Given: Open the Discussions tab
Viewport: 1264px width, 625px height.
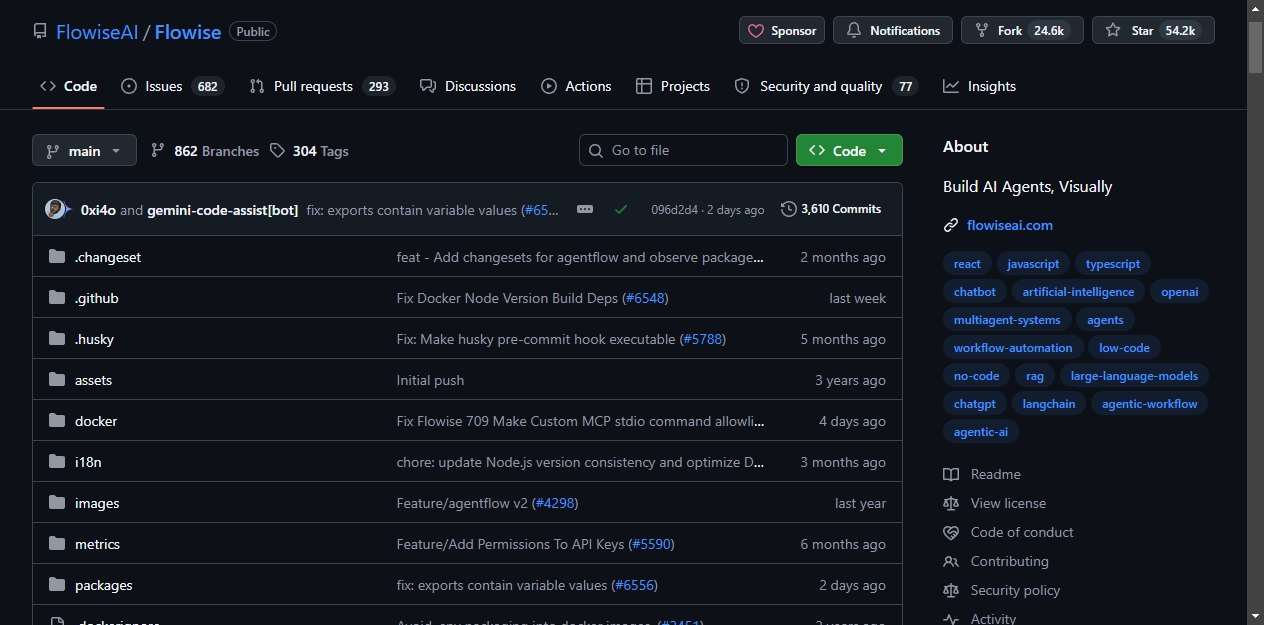Looking at the screenshot, I should coord(468,86).
